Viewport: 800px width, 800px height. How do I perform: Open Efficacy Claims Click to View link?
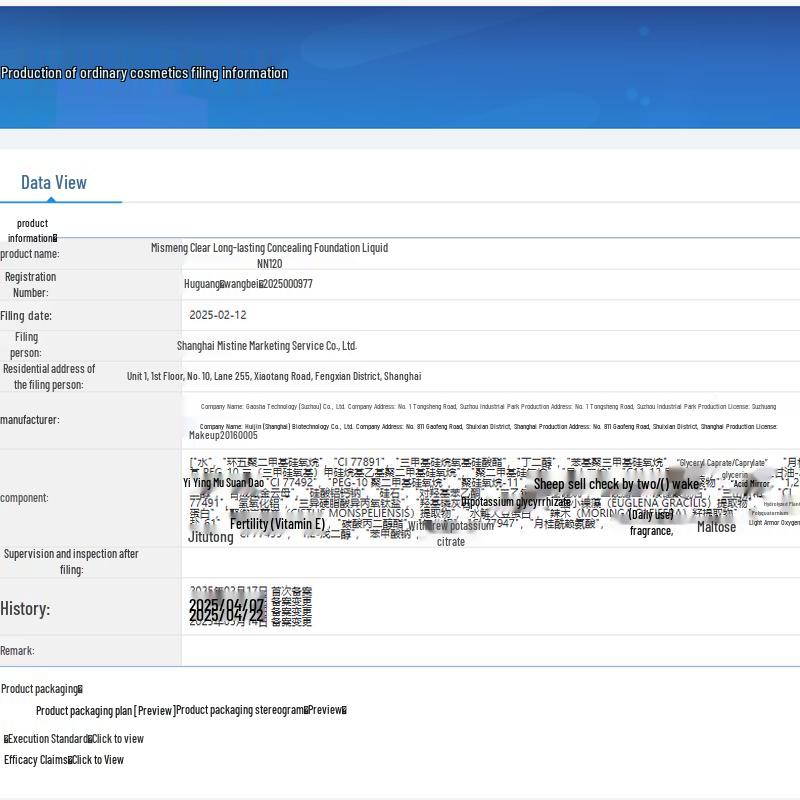[x=64, y=760]
